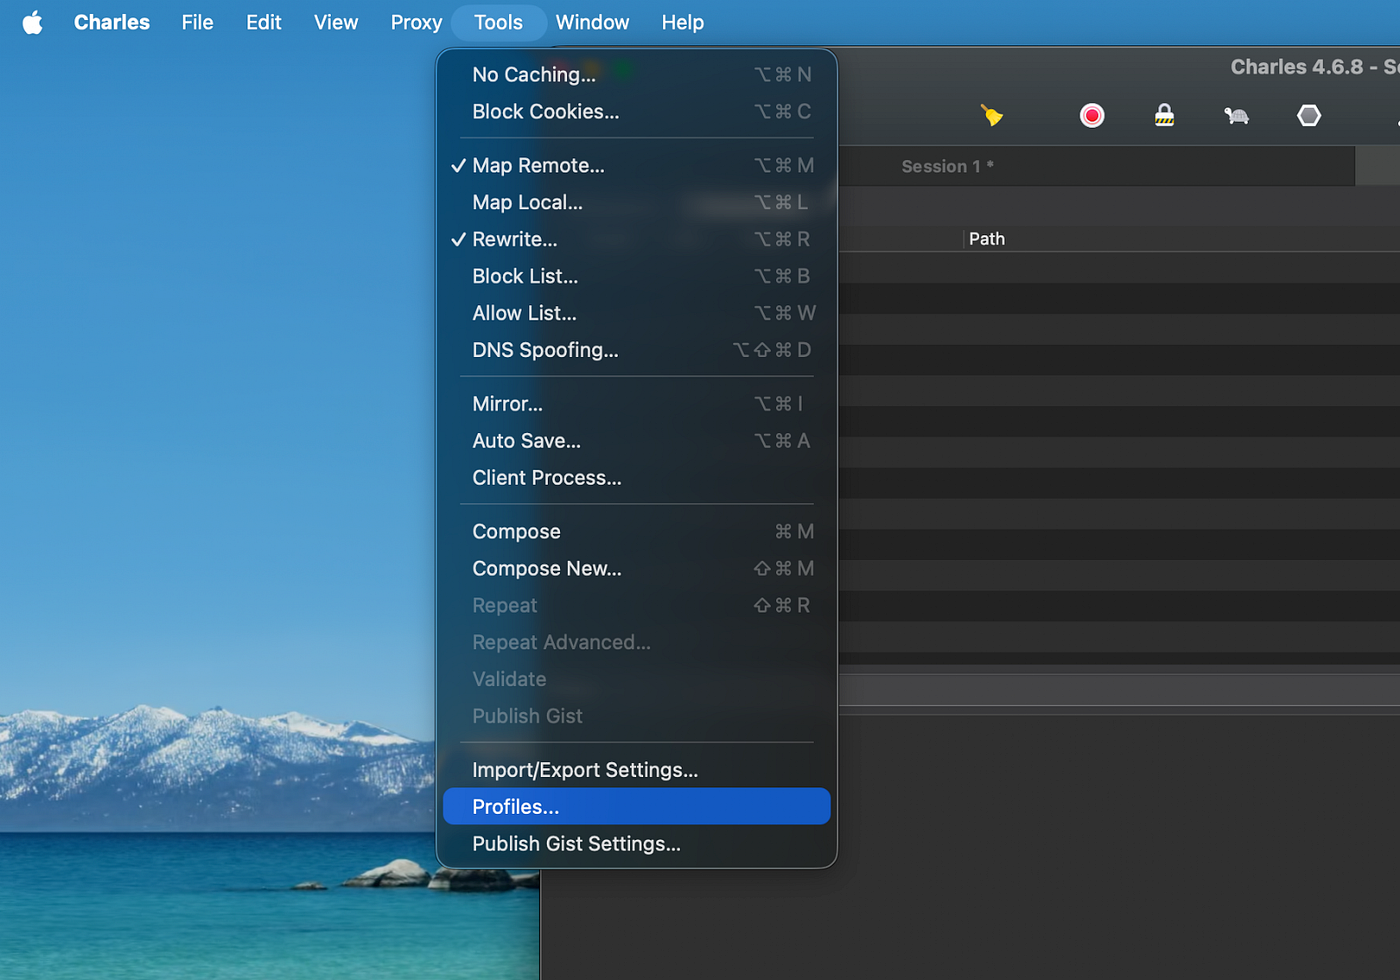Open Publish Gist Settings…
The height and width of the screenshot is (980, 1400).
click(x=637, y=844)
